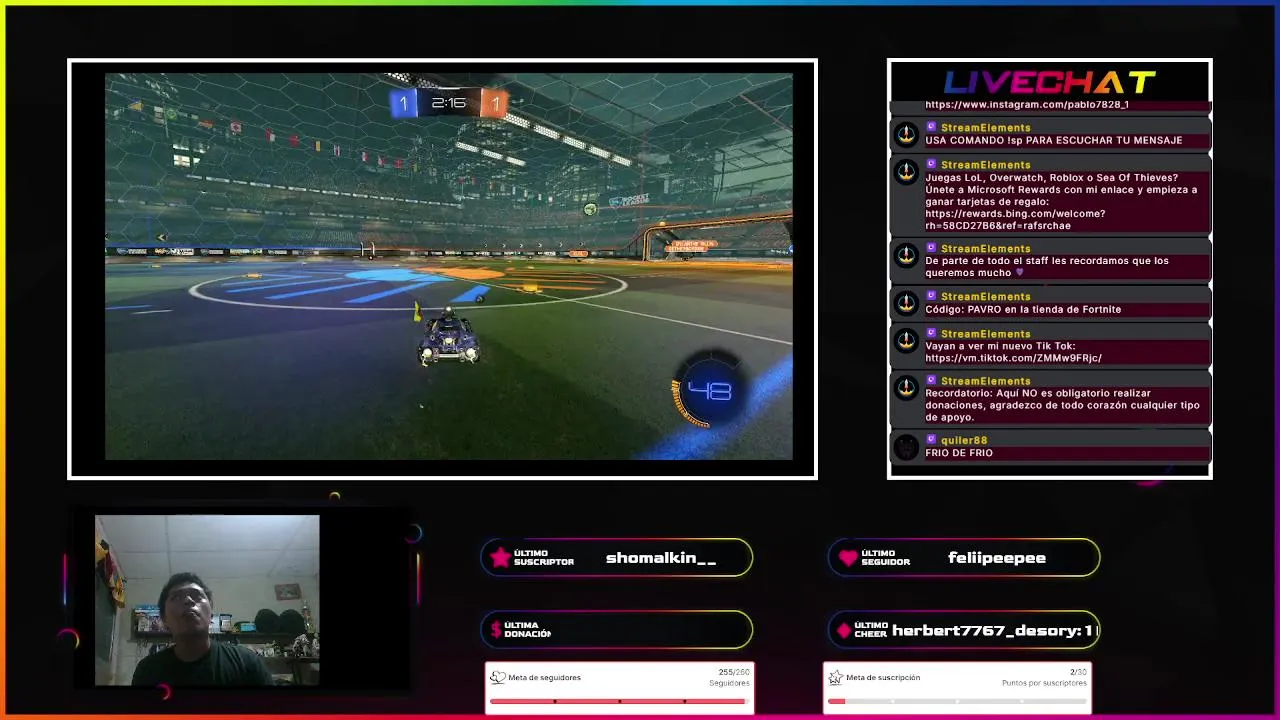Click the Código: PAVRO chat message text
The width and height of the screenshot is (1280, 720).
pyautogui.click(x=1023, y=310)
